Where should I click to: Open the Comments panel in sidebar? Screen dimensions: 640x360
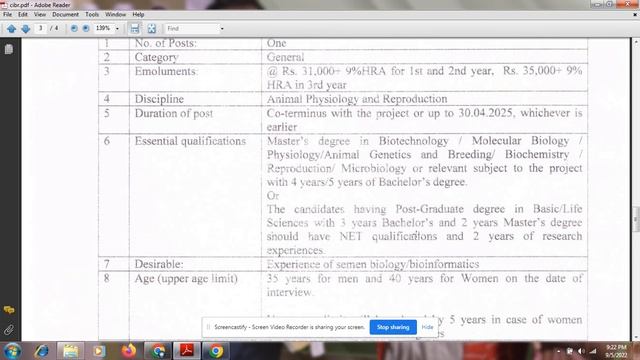[9, 310]
